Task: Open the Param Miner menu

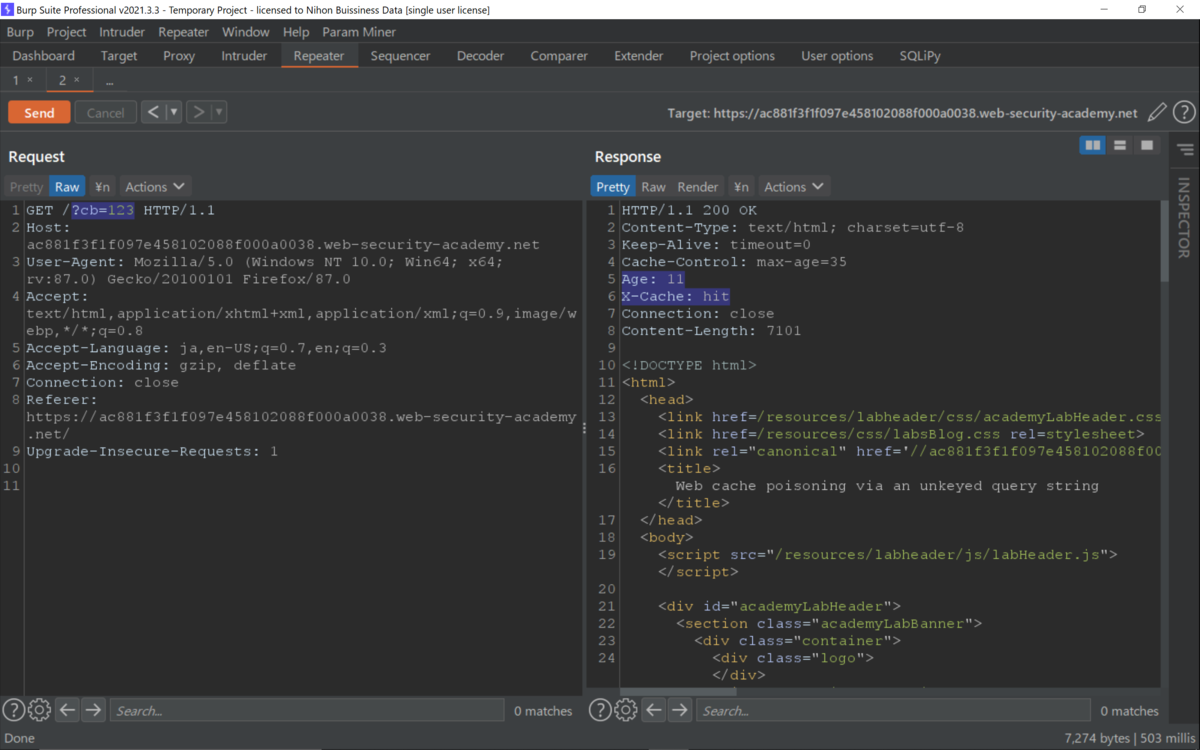Action: (359, 32)
